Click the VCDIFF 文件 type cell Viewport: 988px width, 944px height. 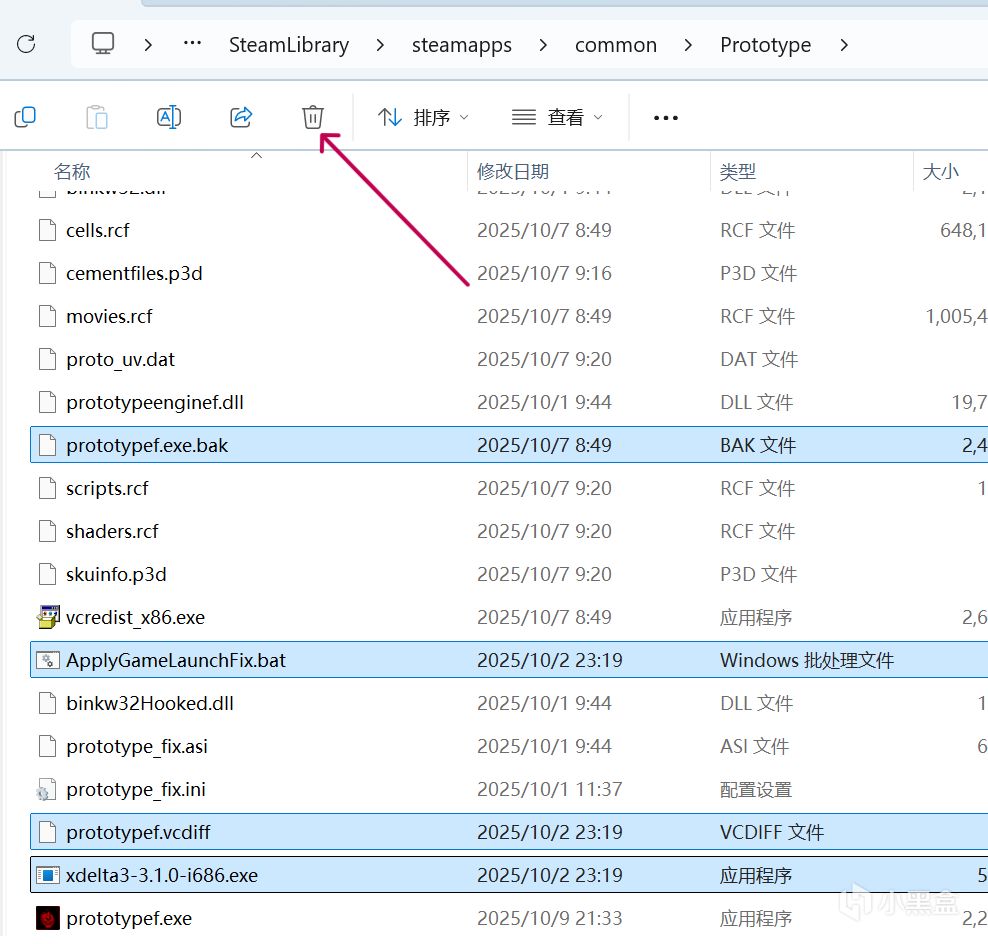tap(772, 832)
